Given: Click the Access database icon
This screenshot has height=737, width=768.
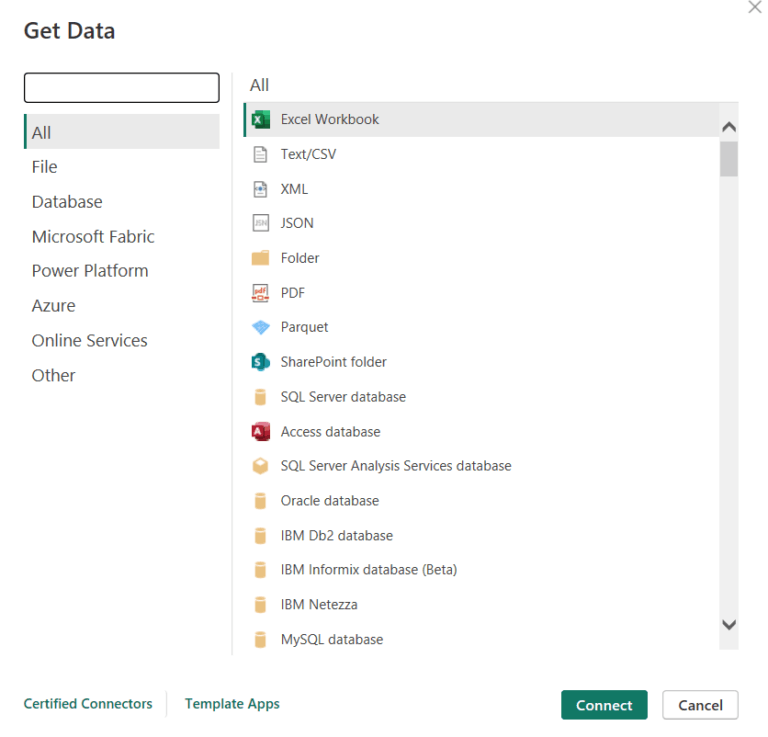Looking at the screenshot, I should click(261, 431).
